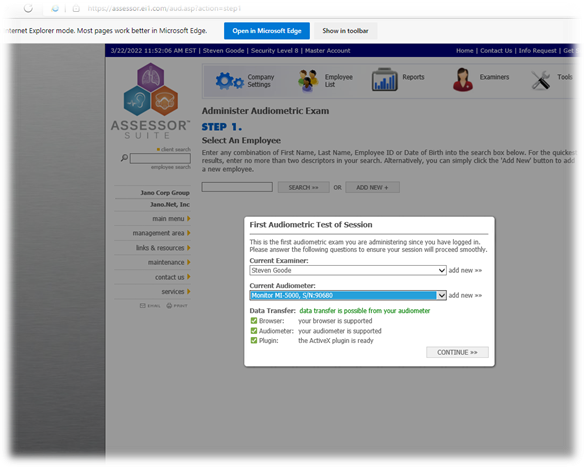Open Company Settings gear icon

click(229, 80)
